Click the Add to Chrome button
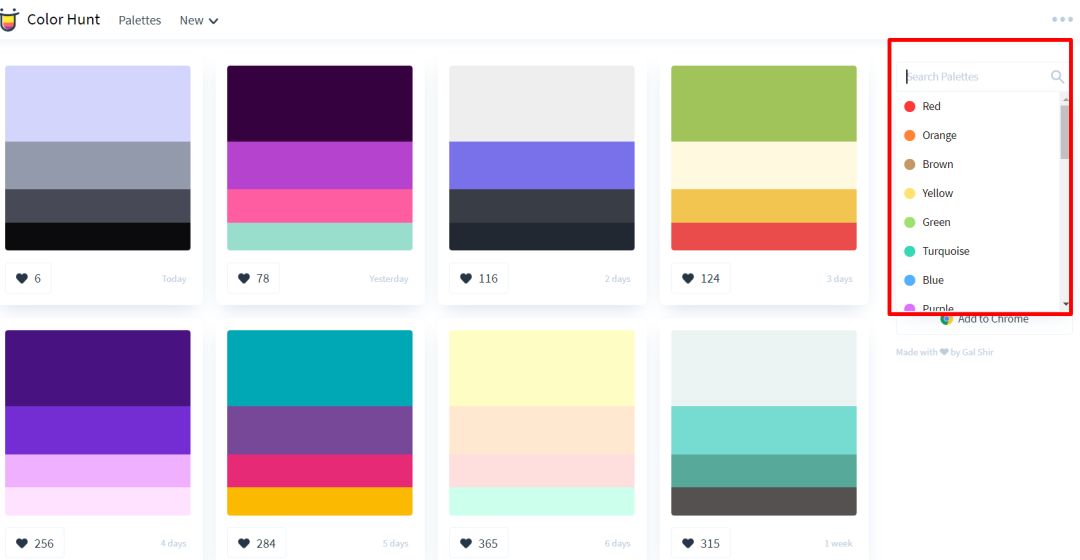The image size is (1080, 560). [984, 320]
